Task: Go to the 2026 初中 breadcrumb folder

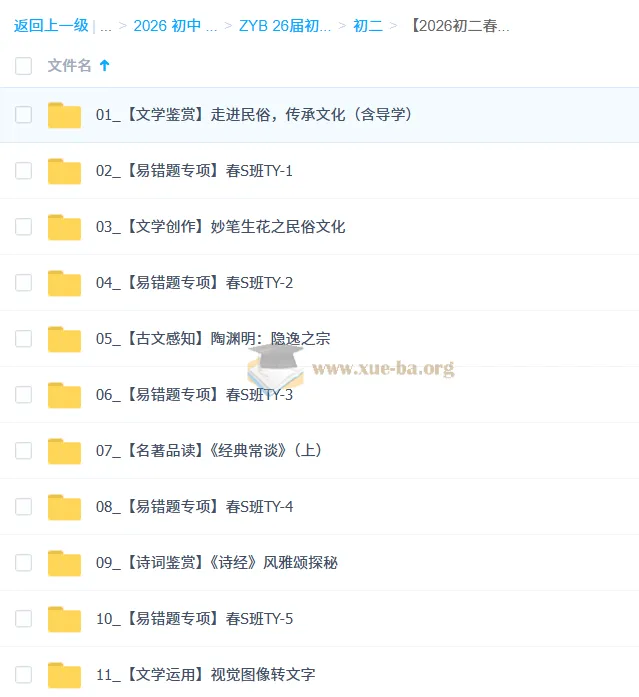Action: tap(175, 26)
